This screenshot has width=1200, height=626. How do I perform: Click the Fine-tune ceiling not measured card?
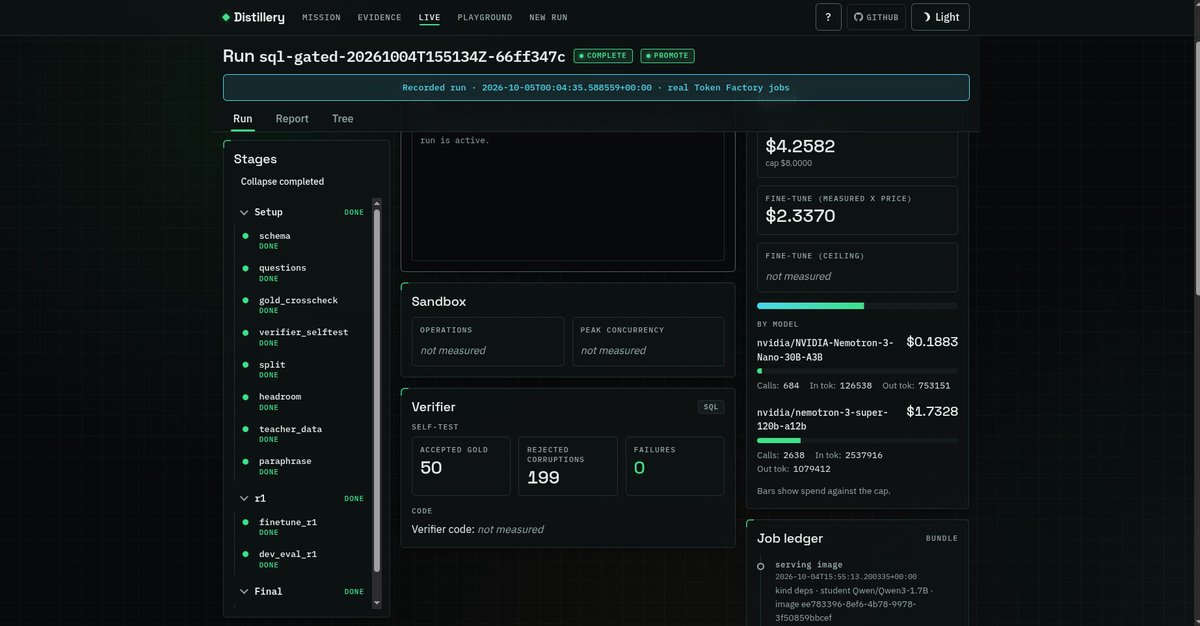(x=857, y=266)
